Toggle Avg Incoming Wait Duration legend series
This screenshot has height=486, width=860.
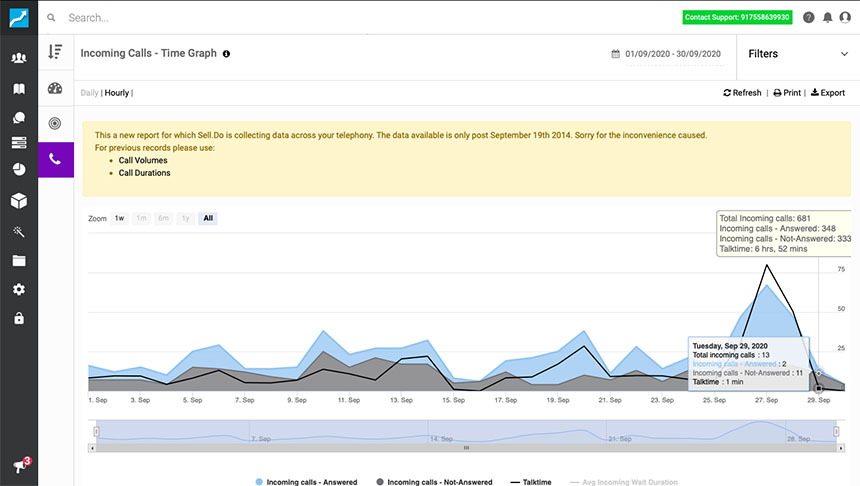pyautogui.click(x=624, y=482)
